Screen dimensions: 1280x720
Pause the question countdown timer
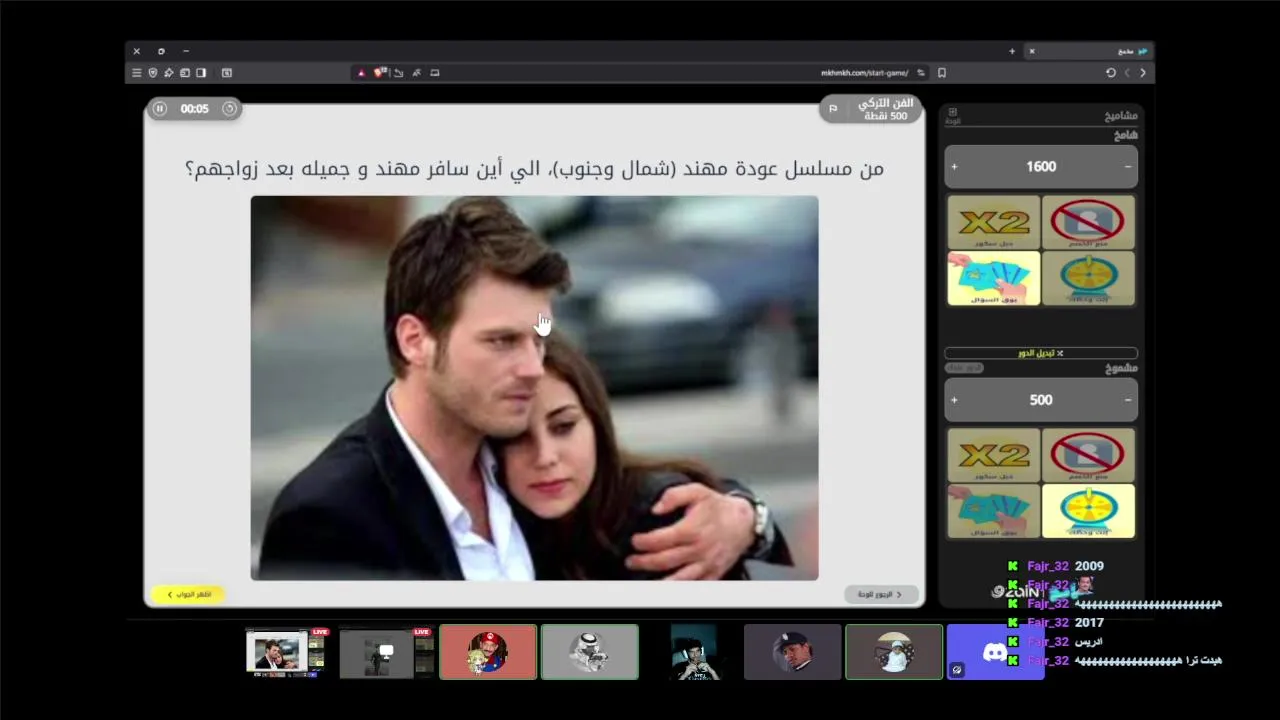point(160,108)
